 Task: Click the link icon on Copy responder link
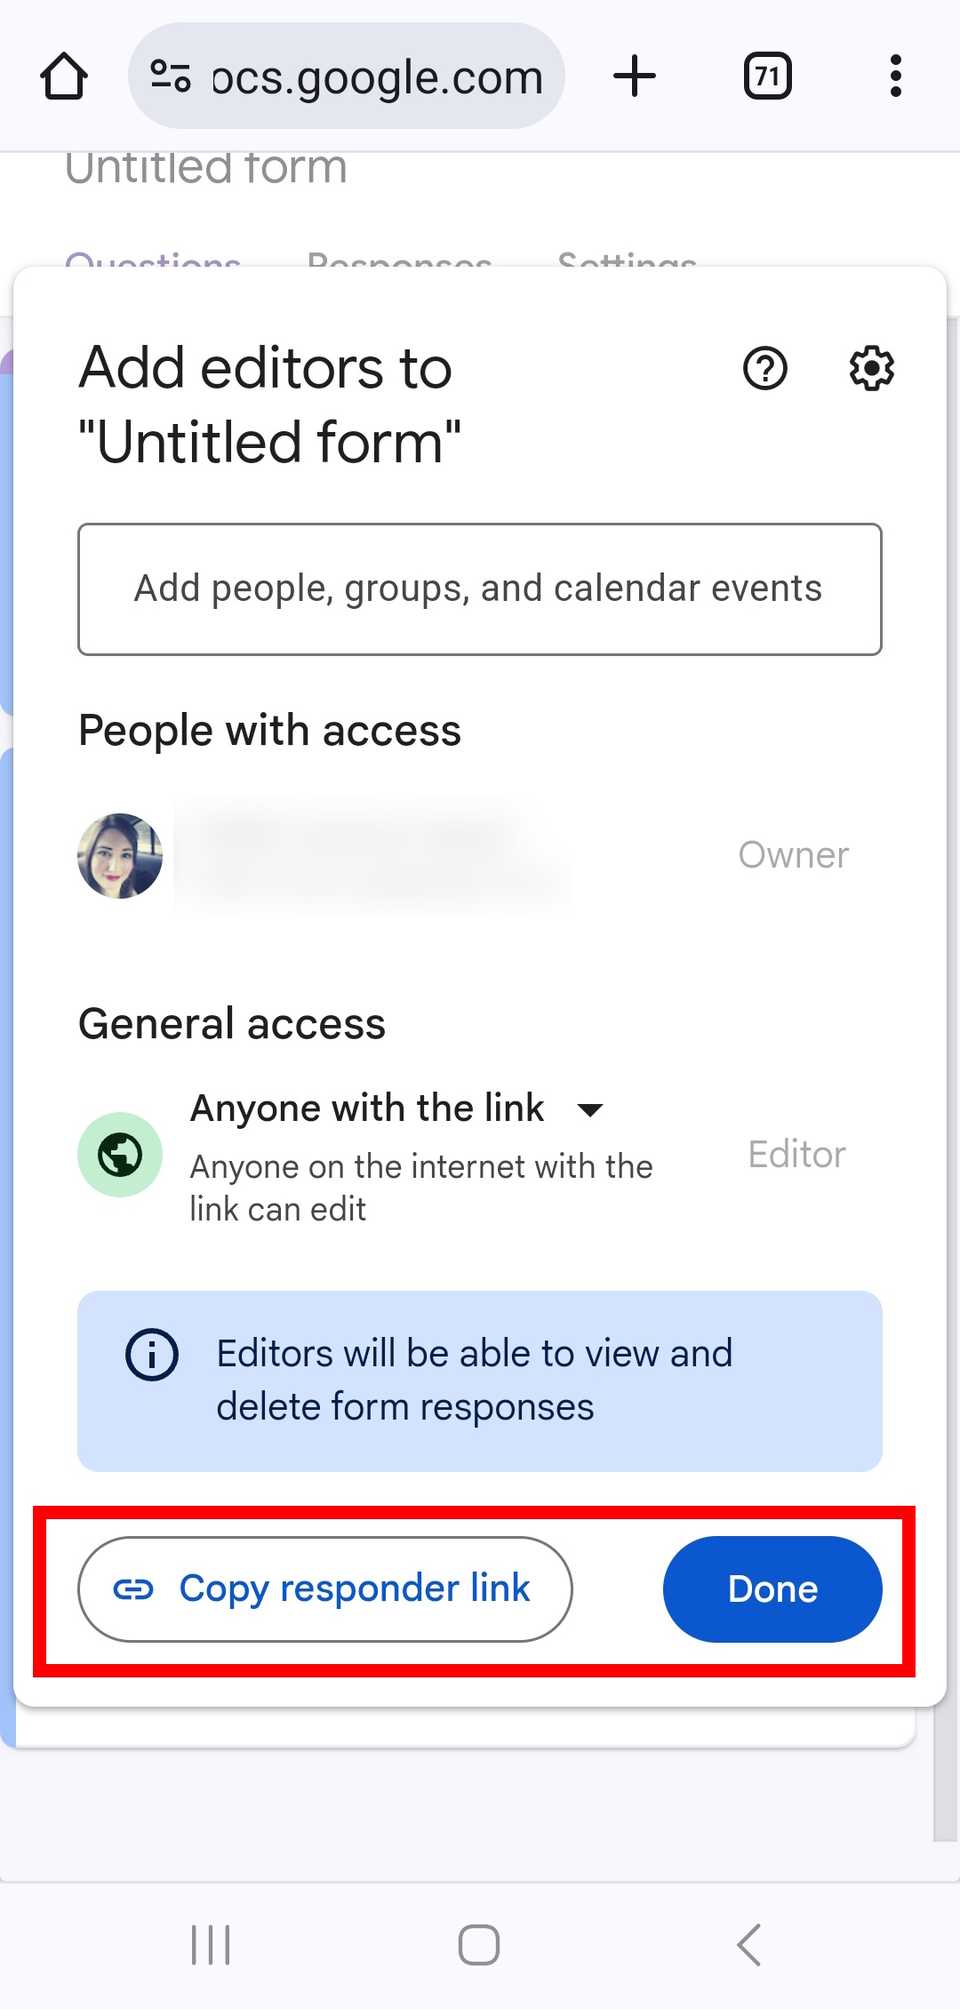pyautogui.click(x=137, y=1588)
